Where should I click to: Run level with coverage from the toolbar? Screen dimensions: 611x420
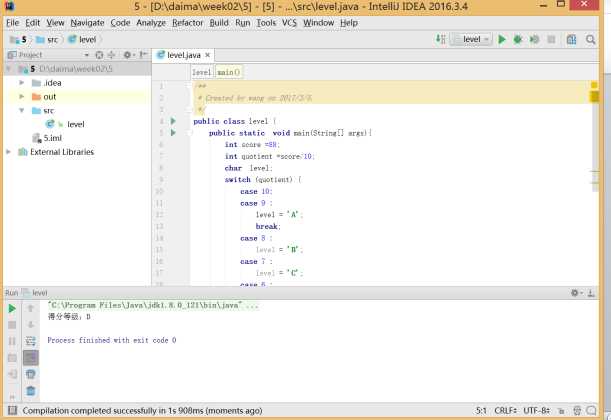click(534, 39)
